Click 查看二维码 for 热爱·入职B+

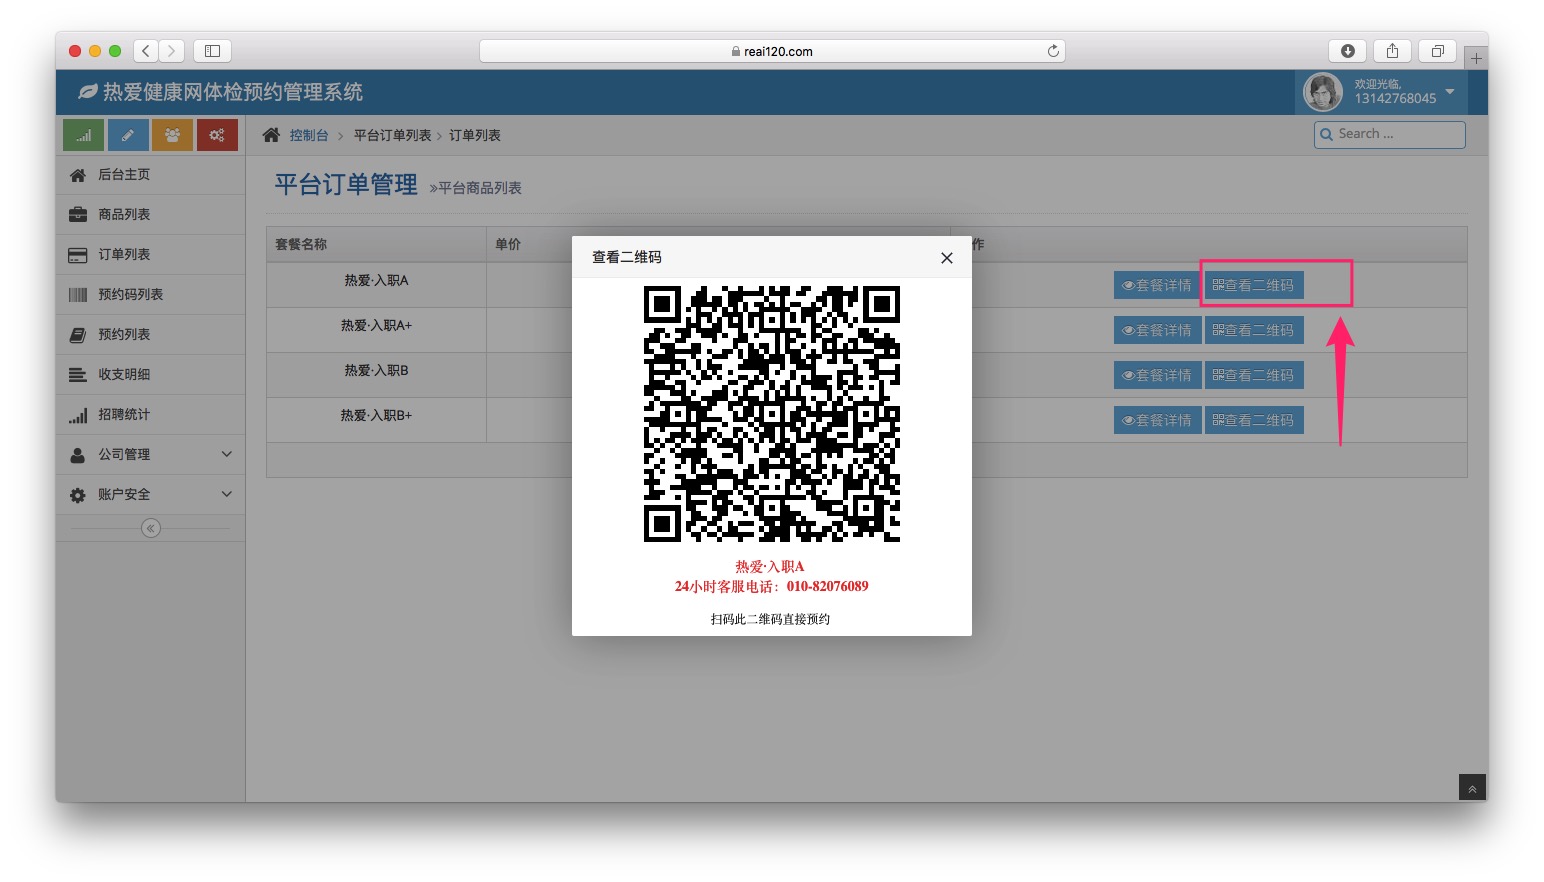1253,420
